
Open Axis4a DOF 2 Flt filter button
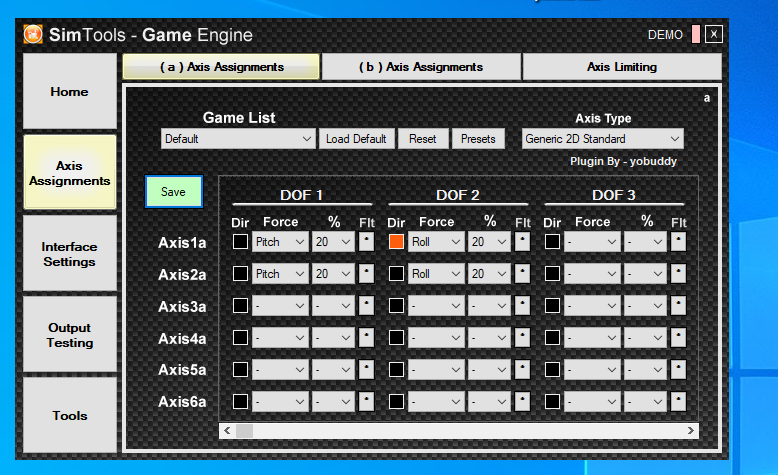522,338
